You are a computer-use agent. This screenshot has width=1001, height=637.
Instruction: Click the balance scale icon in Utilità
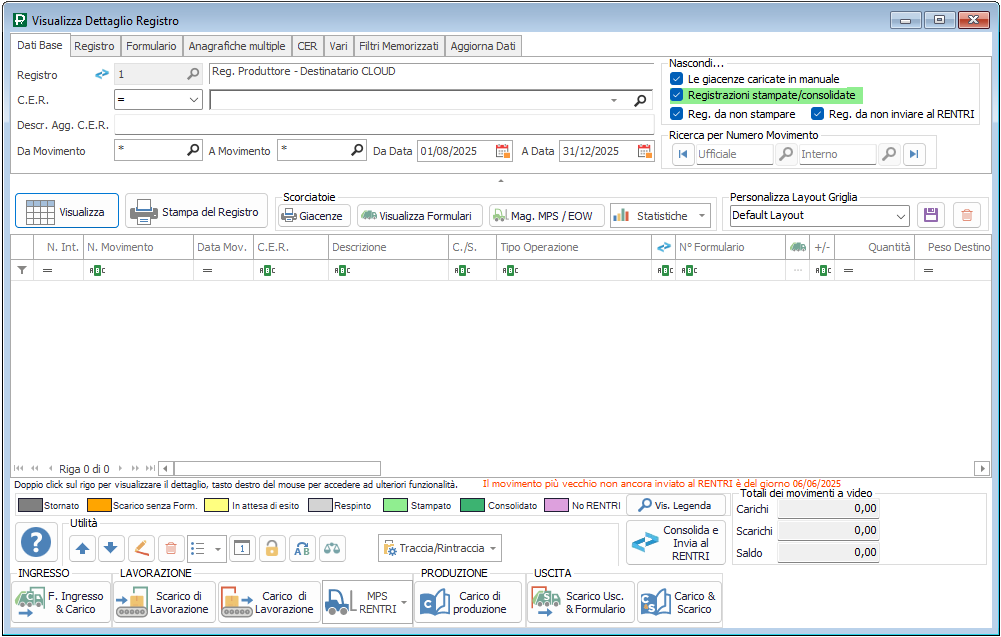[331, 548]
